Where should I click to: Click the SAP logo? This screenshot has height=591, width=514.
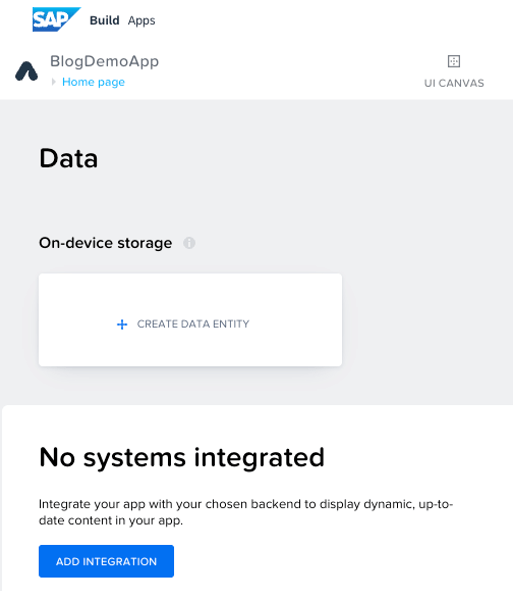(56, 19)
